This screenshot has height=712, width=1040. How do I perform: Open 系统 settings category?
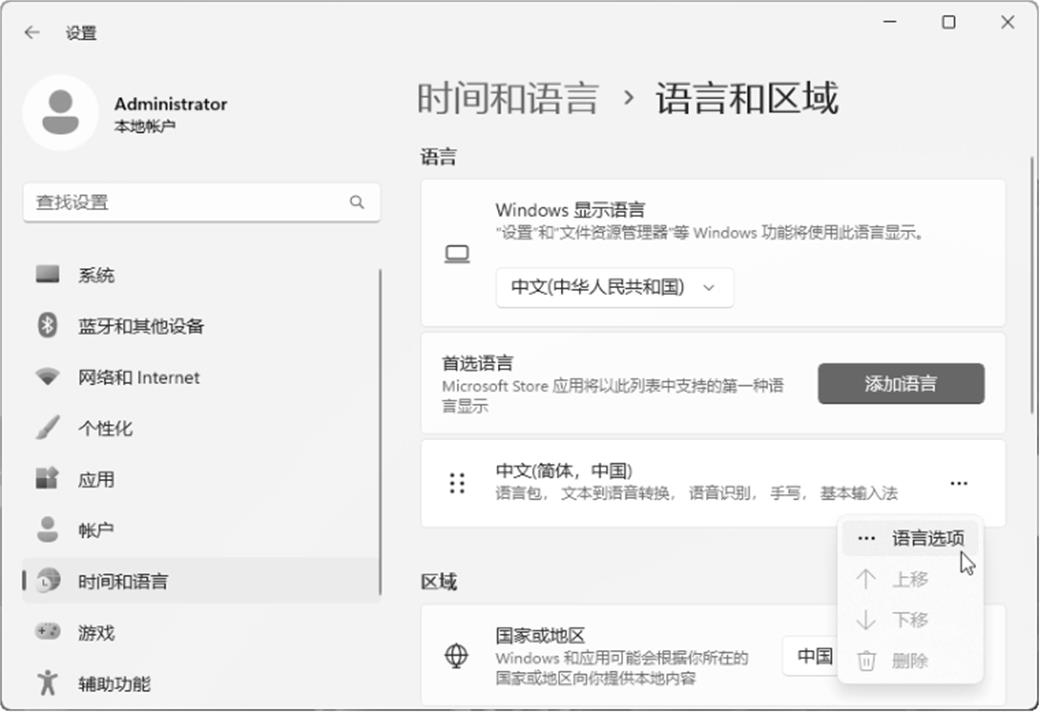click(96, 275)
